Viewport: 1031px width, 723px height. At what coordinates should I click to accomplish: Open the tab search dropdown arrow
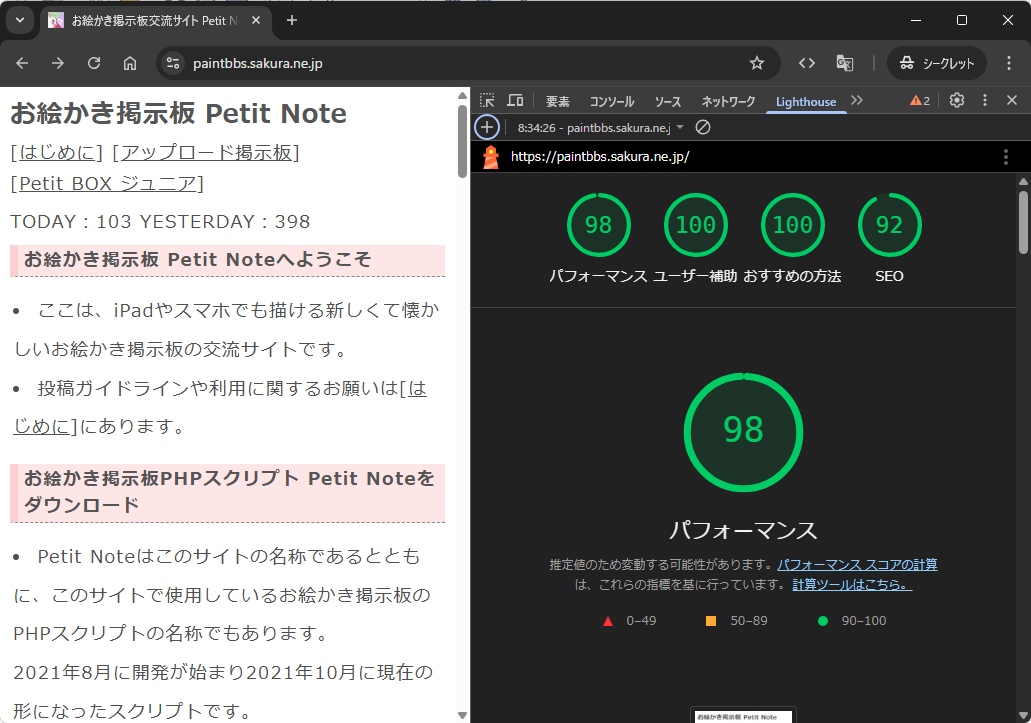[20, 20]
